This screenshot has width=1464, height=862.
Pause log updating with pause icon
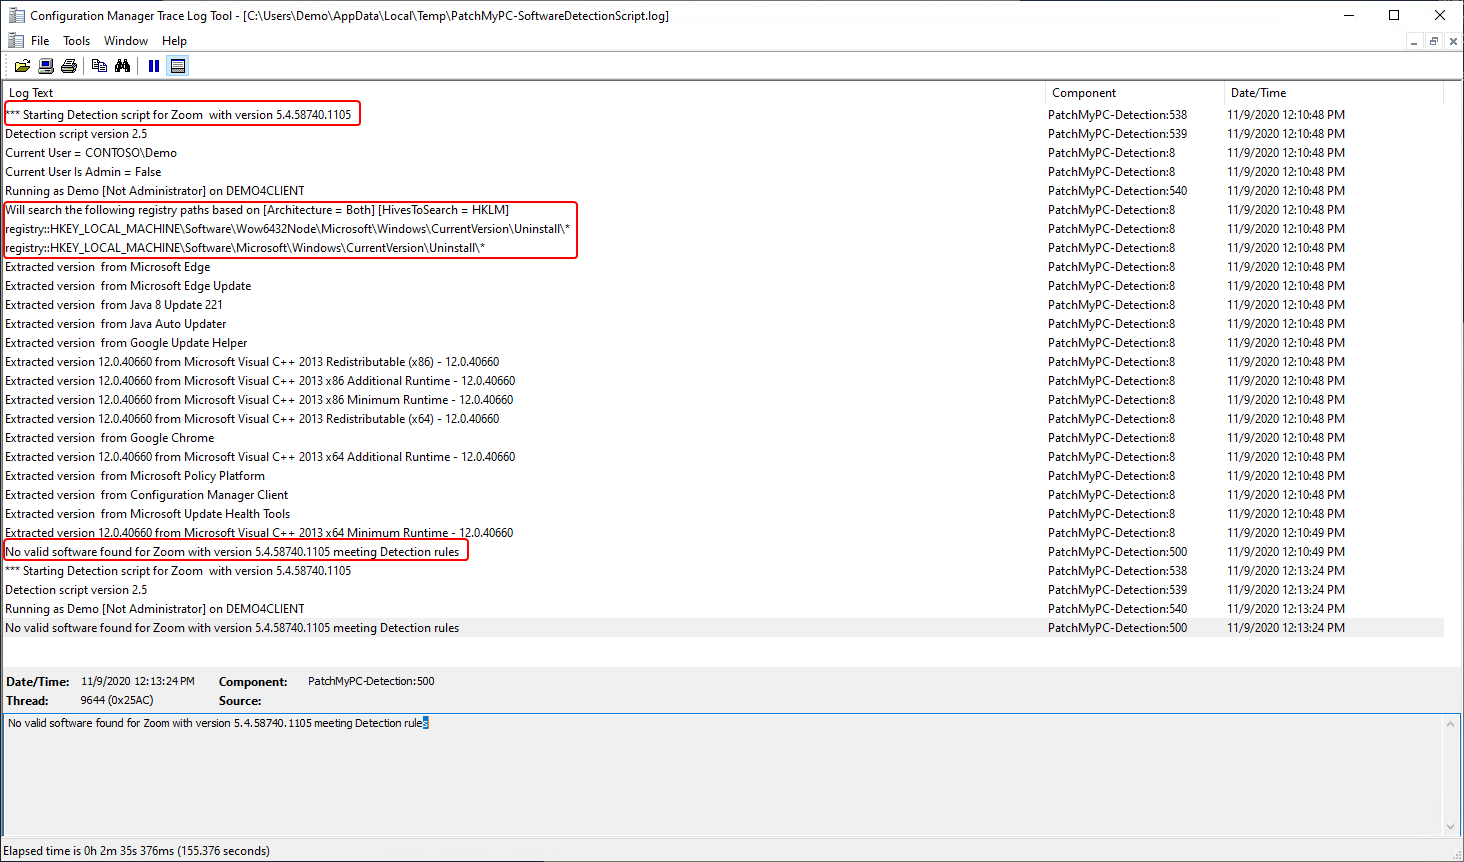(154, 66)
